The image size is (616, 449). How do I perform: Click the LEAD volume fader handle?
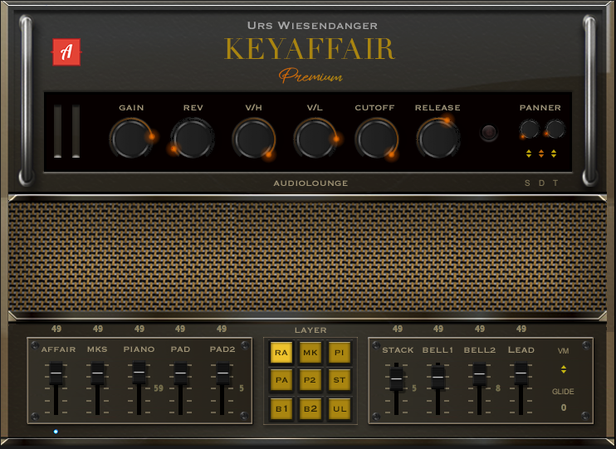(x=521, y=373)
